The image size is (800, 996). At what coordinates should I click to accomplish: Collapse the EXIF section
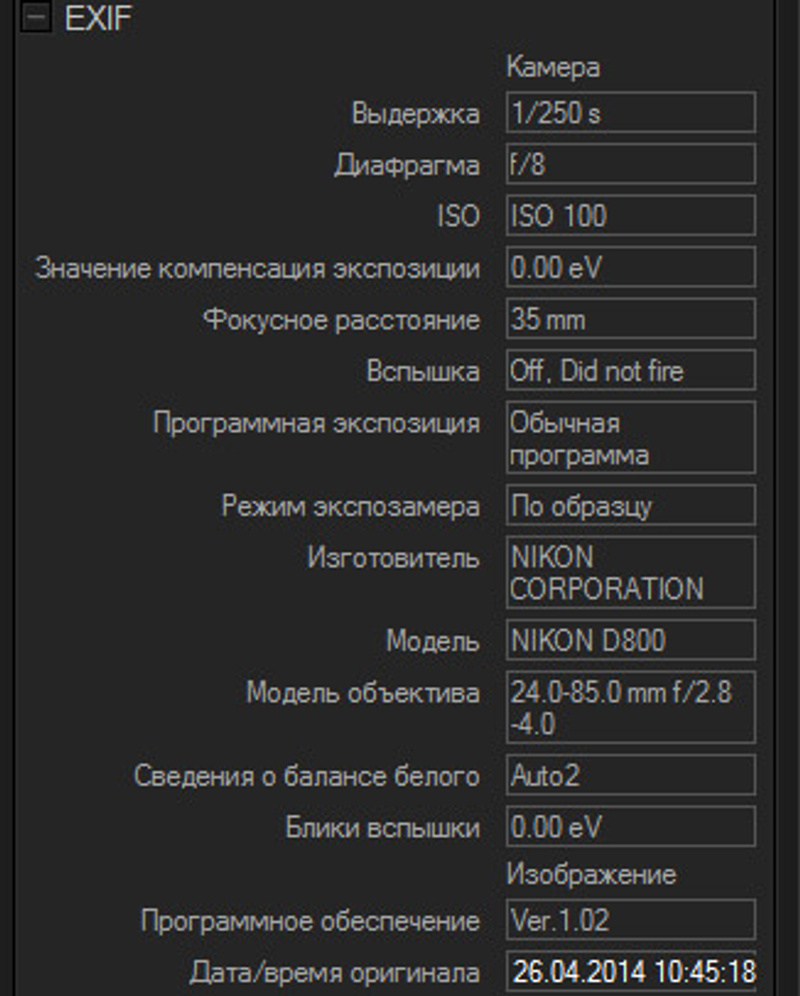[x=36, y=17]
